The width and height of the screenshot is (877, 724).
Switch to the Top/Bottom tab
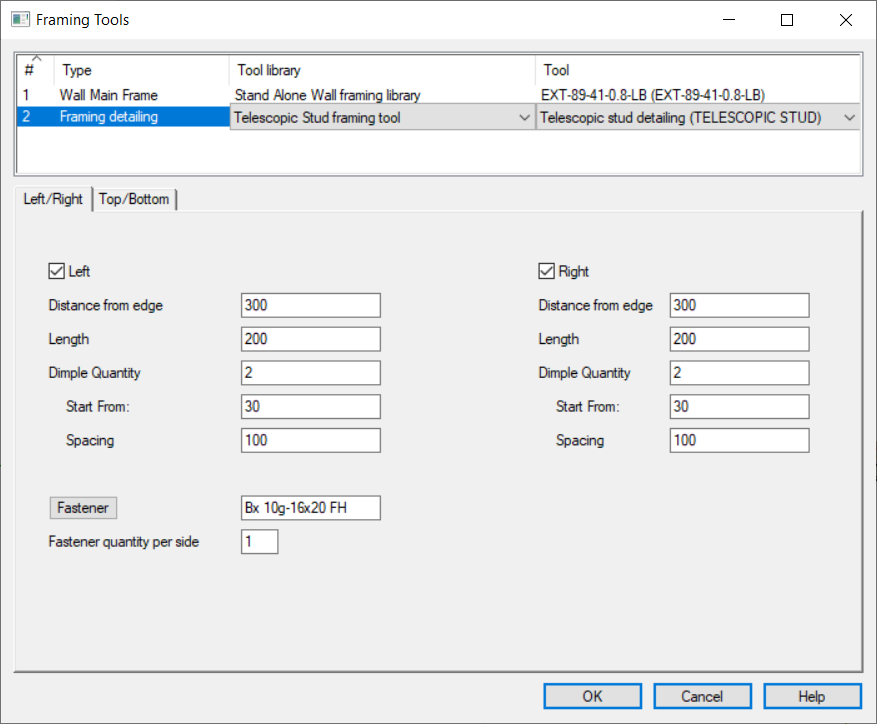136,199
